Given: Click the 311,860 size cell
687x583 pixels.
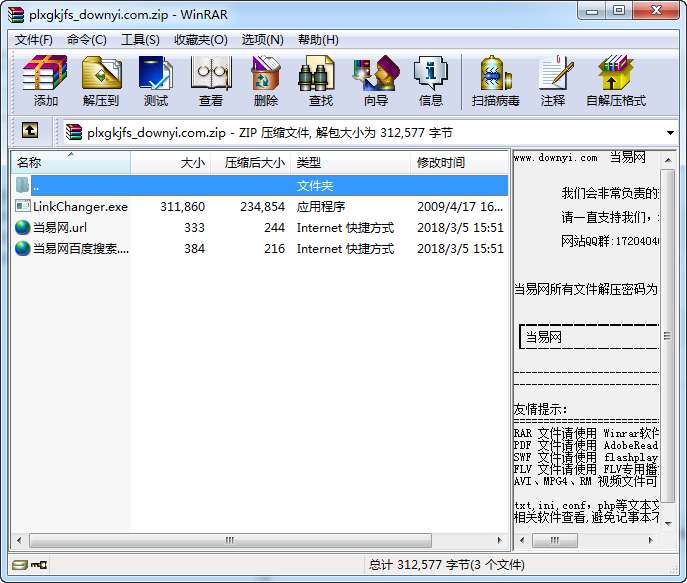Looking at the screenshot, I should (182, 206).
